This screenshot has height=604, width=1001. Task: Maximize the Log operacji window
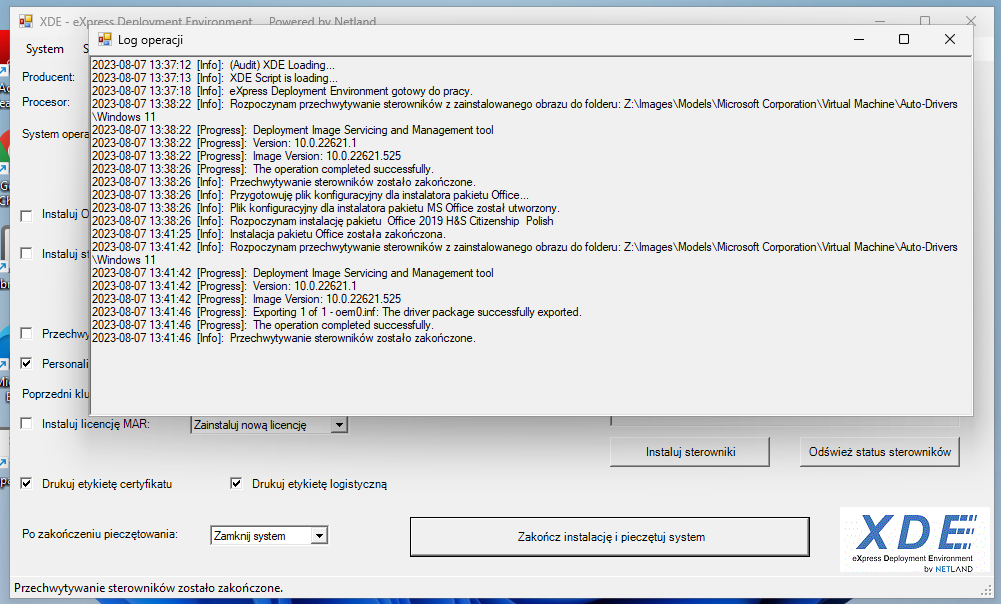pos(904,39)
